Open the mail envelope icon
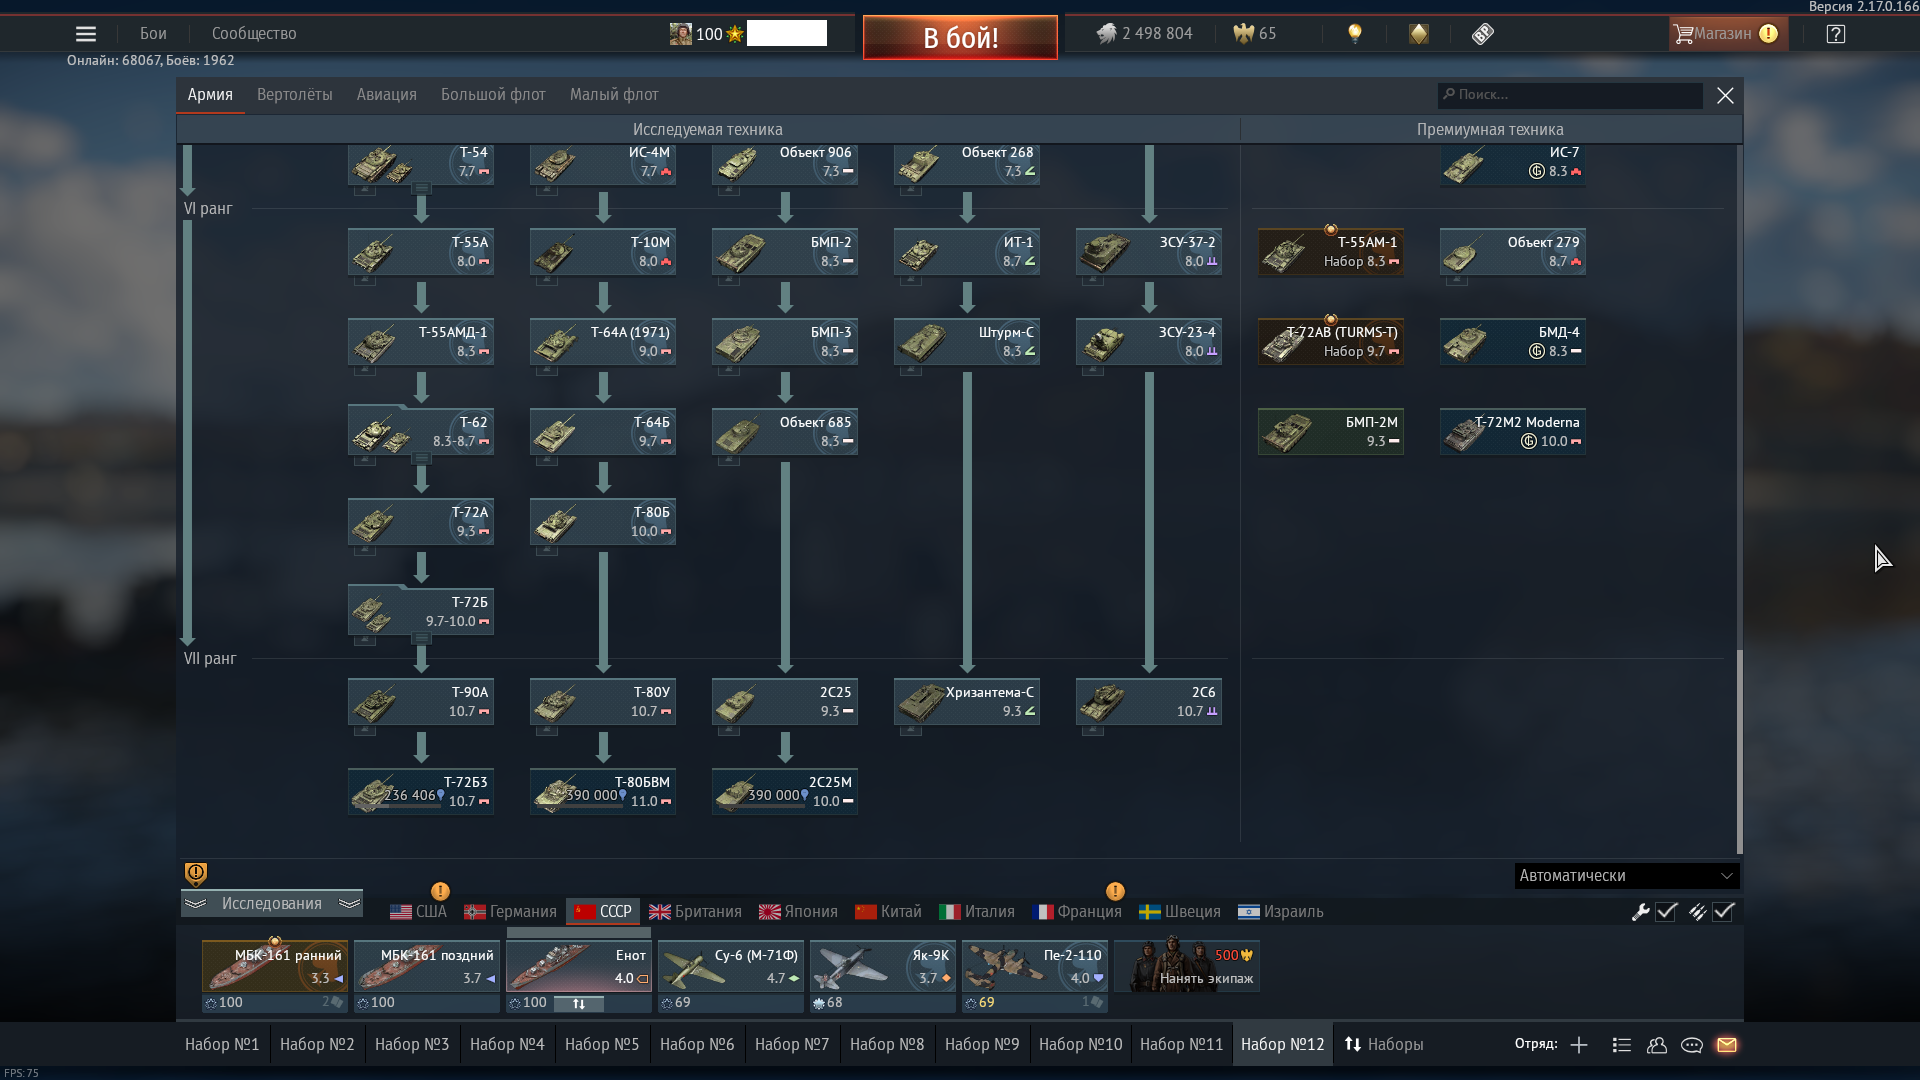1920x1080 pixels. click(1727, 1045)
